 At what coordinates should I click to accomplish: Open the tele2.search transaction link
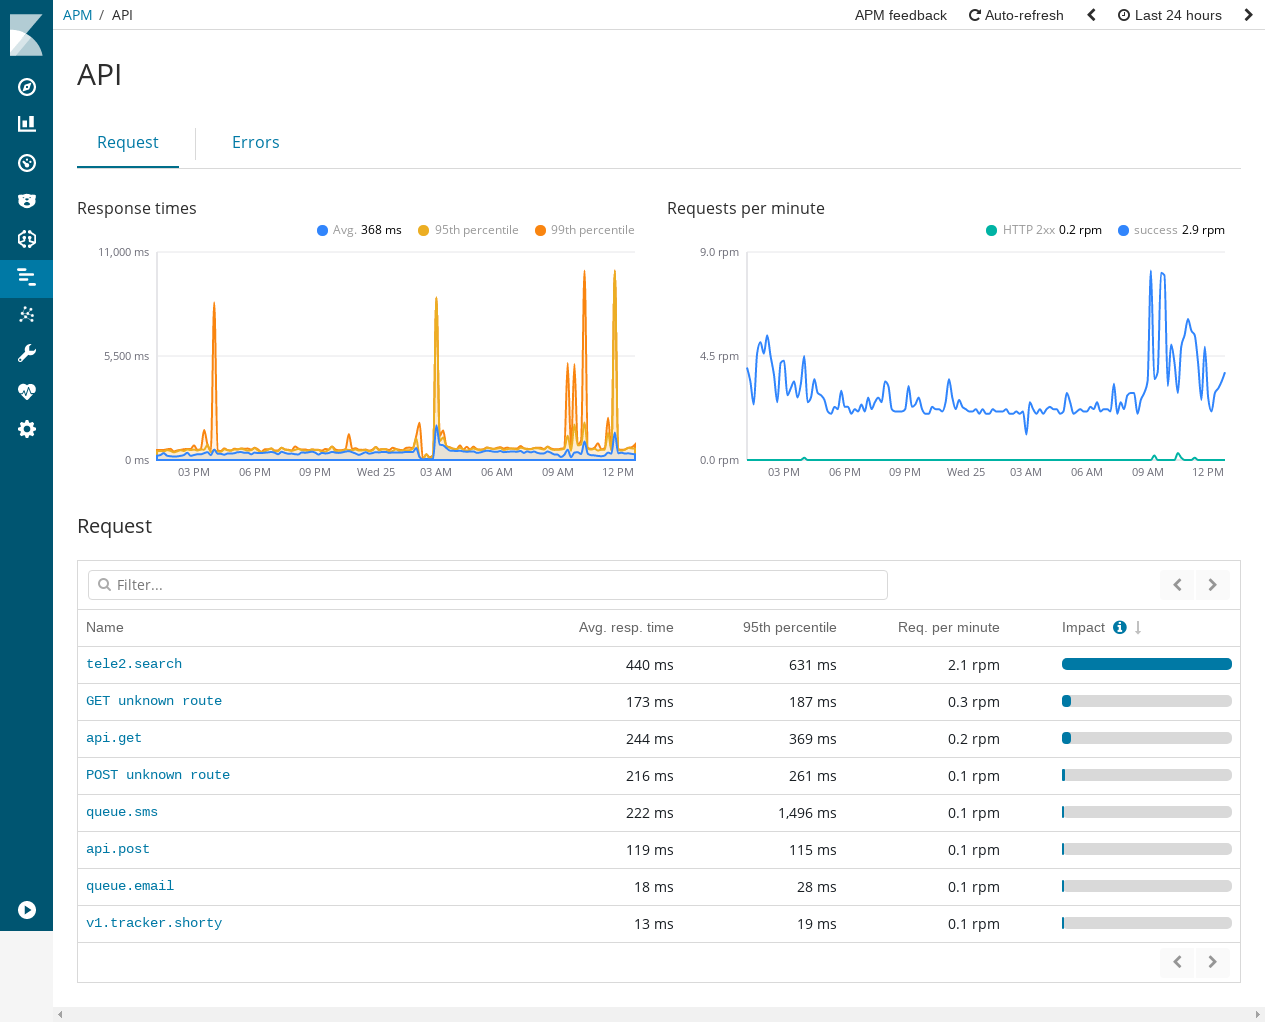click(x=134, y=663)
